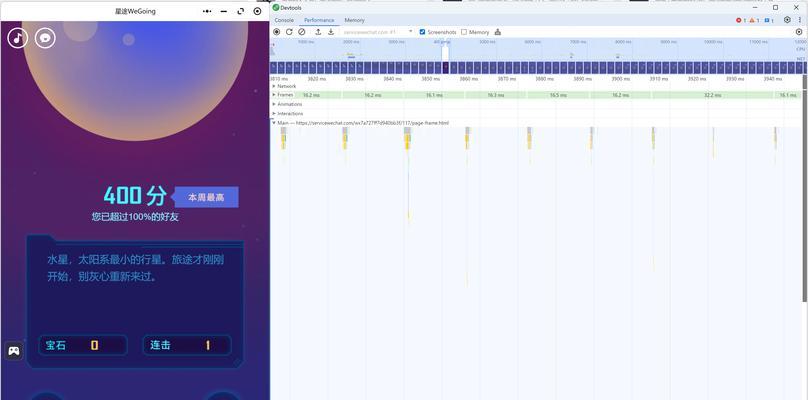Viewport: 808px width, 400px height.
Task: Click the 宝石 counter box
Action: (83, 345)
